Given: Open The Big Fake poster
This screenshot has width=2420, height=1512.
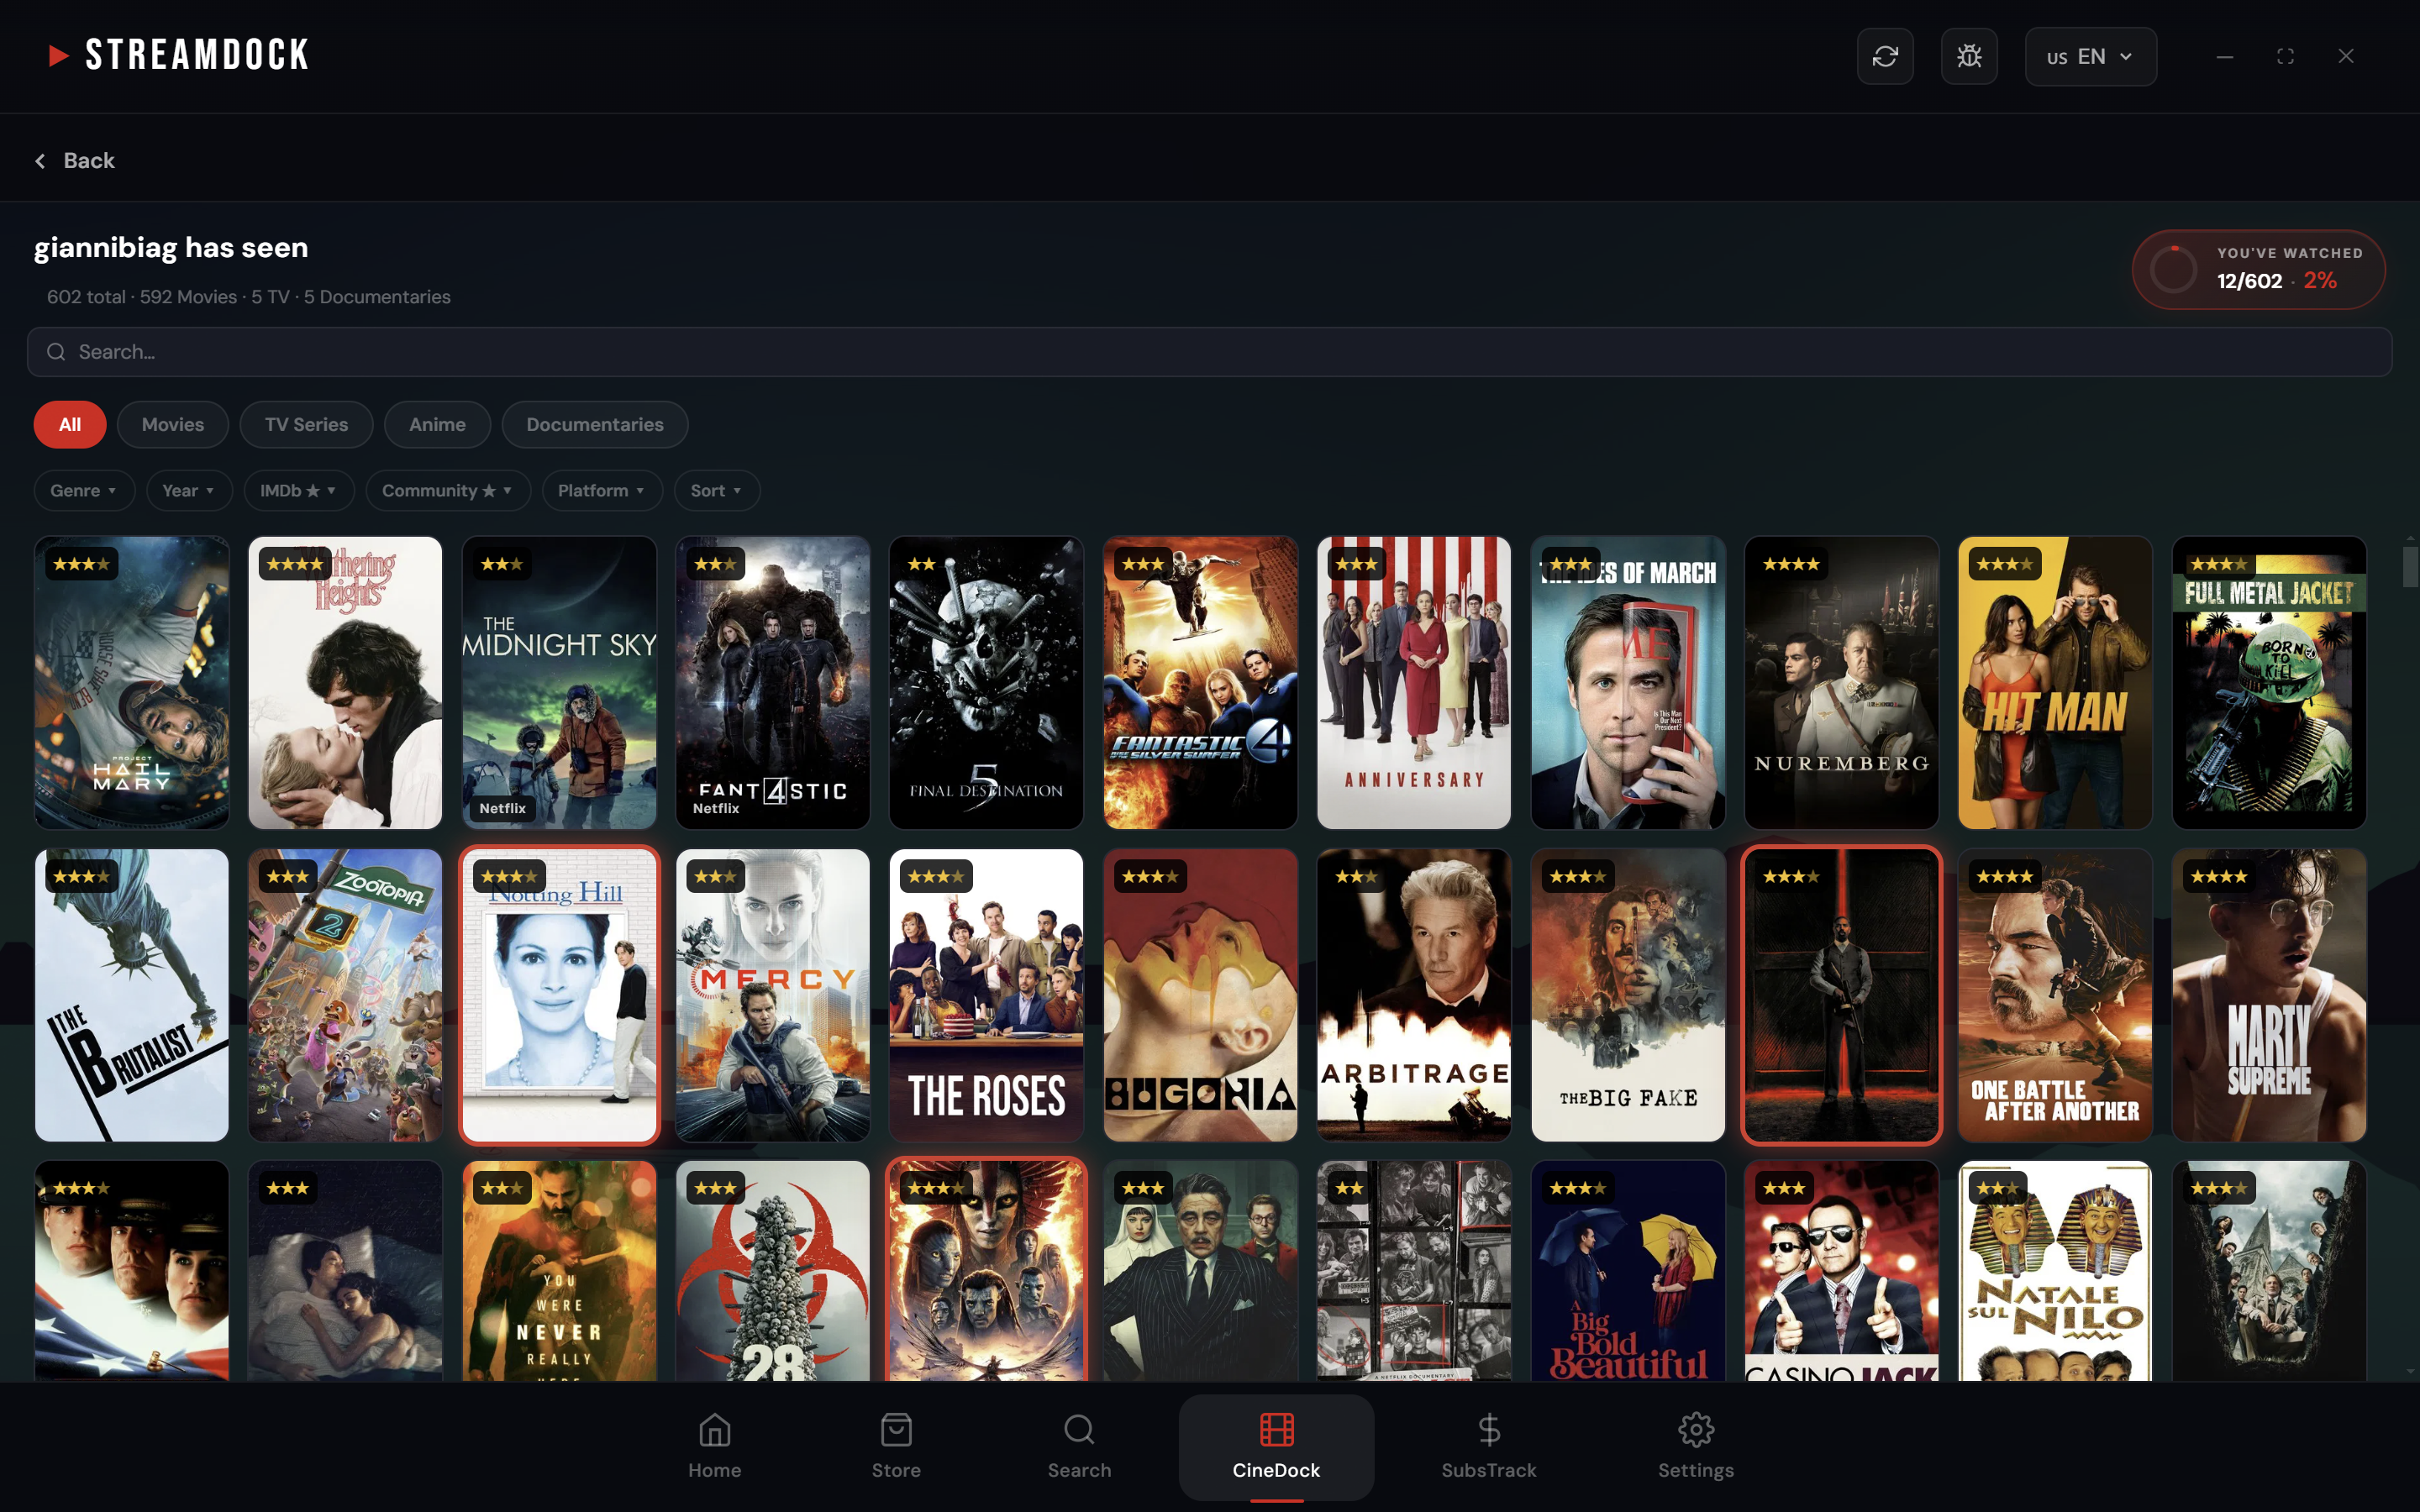Looking at the screenshot, I should [x=1628, y=995].
